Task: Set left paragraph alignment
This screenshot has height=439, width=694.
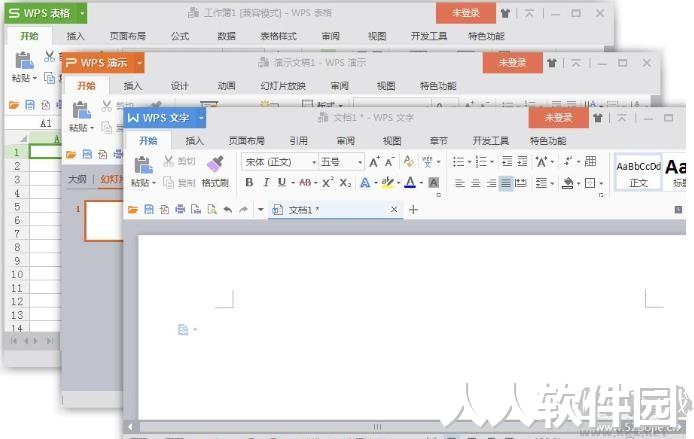Action: click(x=460, y=183)
